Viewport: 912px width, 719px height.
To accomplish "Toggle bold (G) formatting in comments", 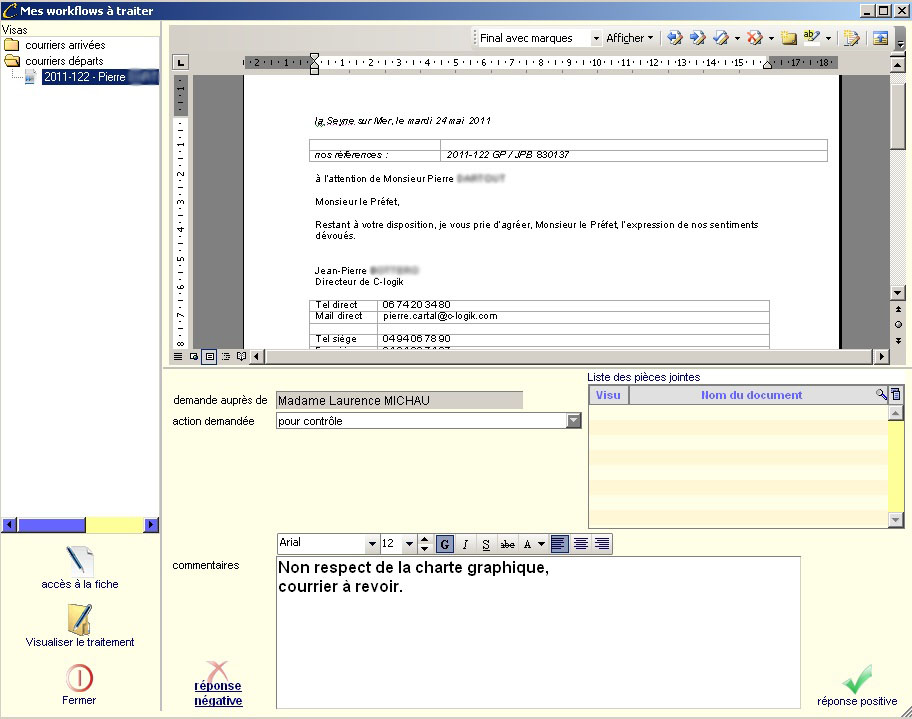I will tap(445, 544).
